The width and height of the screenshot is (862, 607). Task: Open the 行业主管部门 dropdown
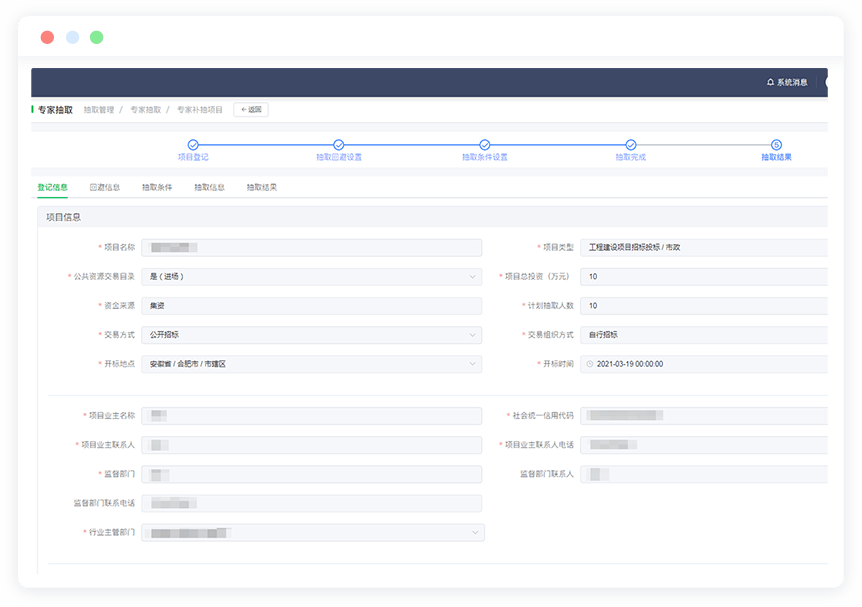474,533
